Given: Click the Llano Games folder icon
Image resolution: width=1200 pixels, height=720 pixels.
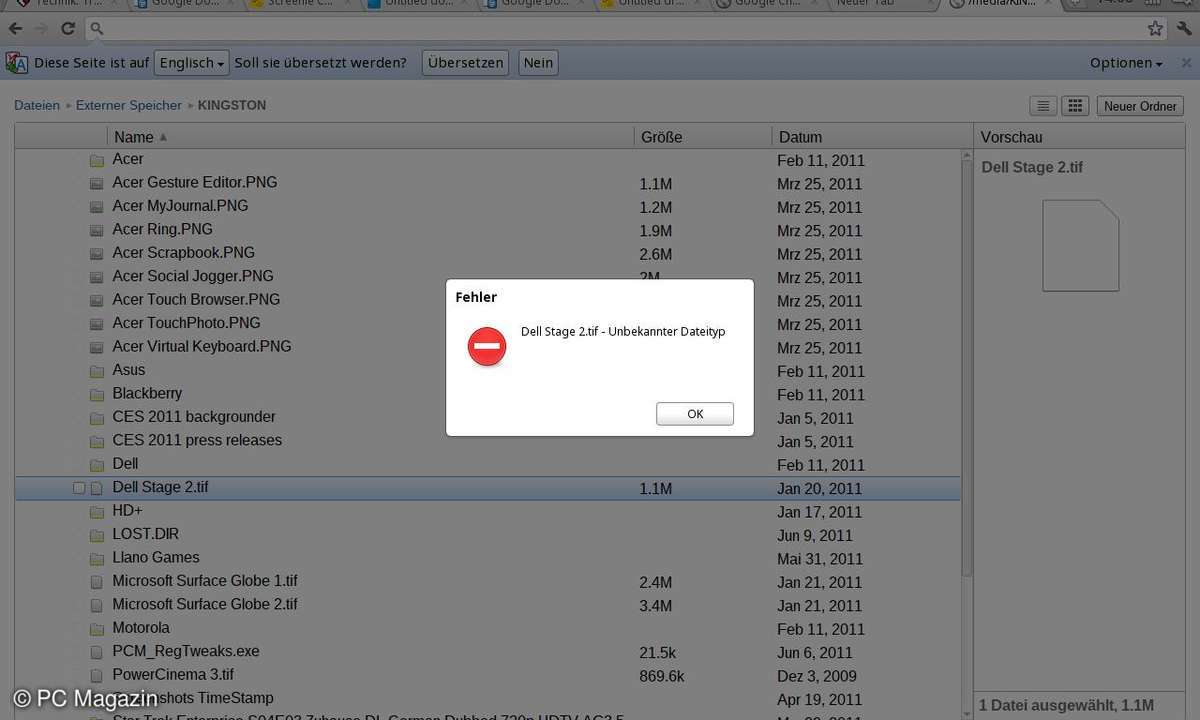Looking at the screenshot, I should (96, 558).
